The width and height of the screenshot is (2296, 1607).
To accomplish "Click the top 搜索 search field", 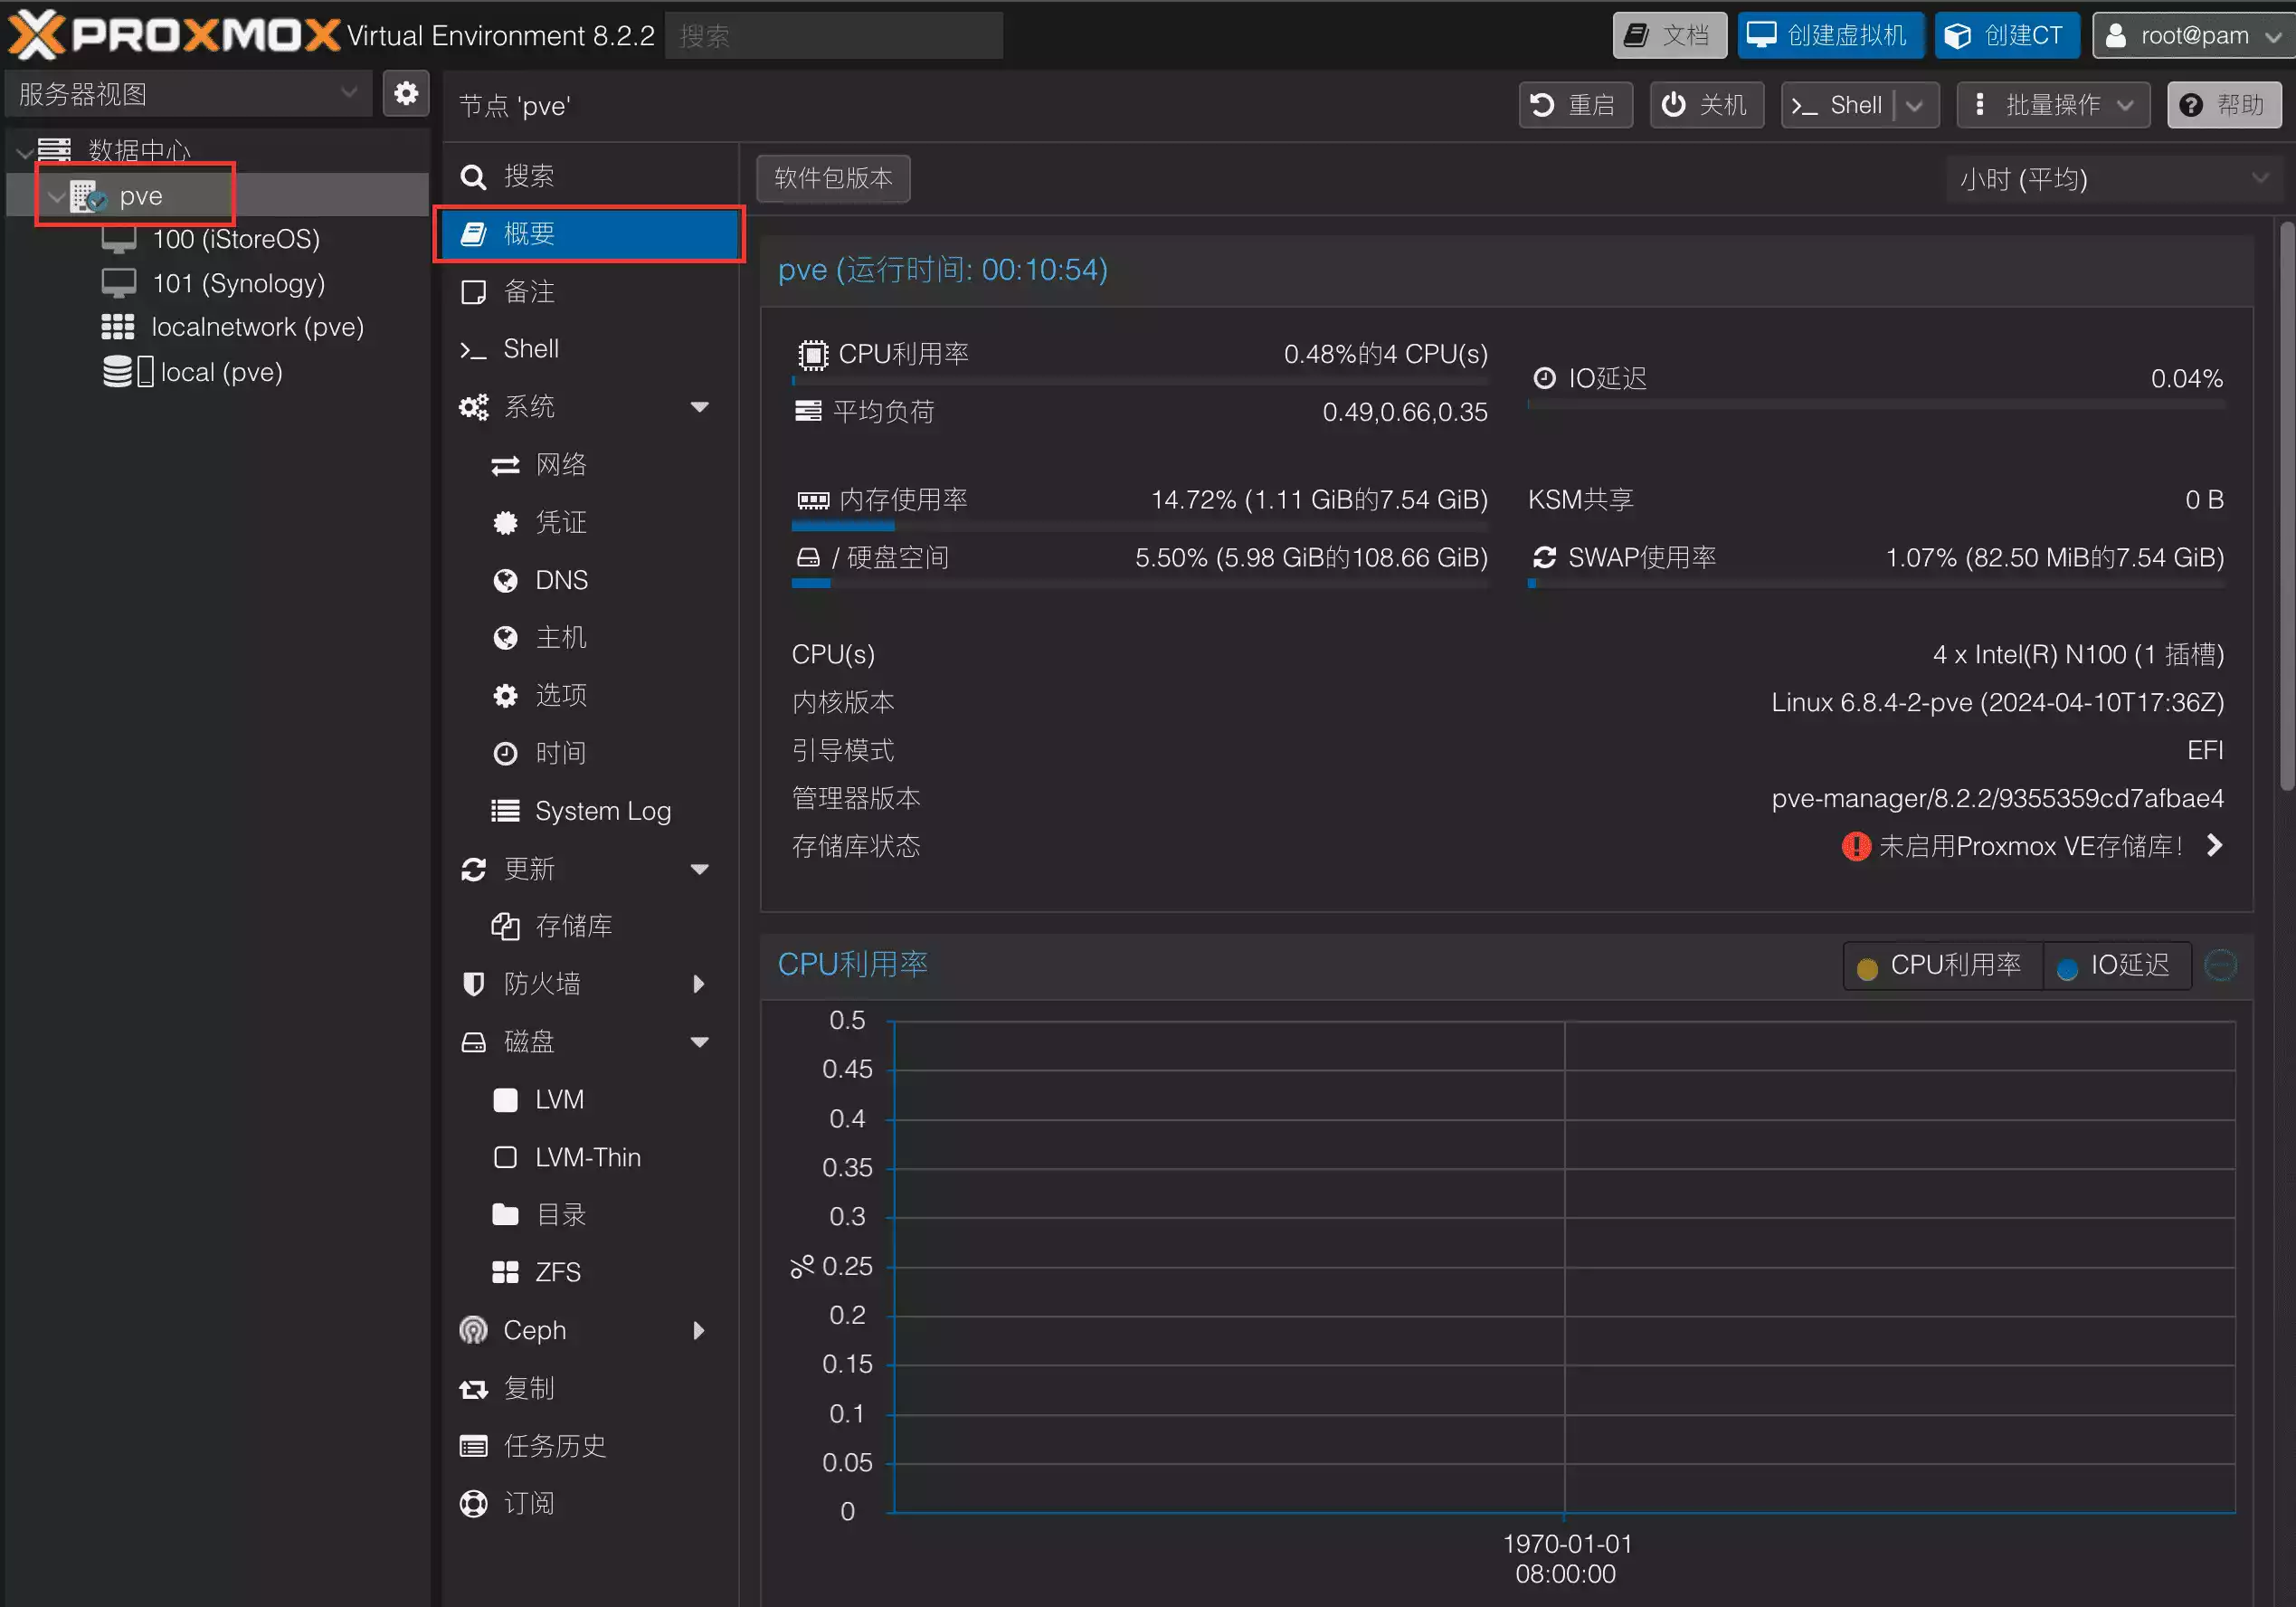I will 832,36.
